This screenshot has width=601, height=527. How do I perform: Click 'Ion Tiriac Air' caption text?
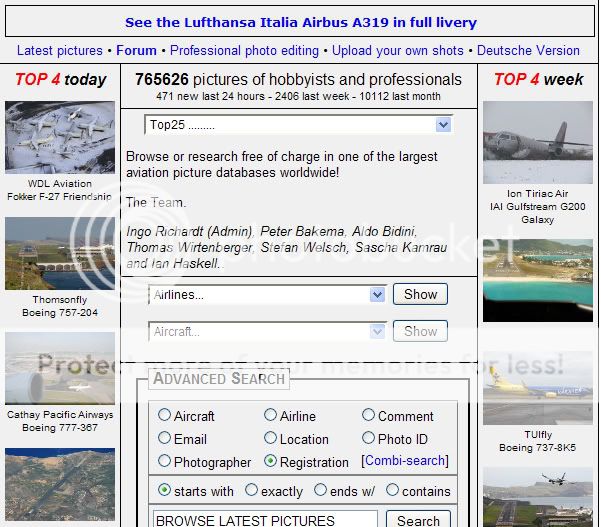coord(538,194)
